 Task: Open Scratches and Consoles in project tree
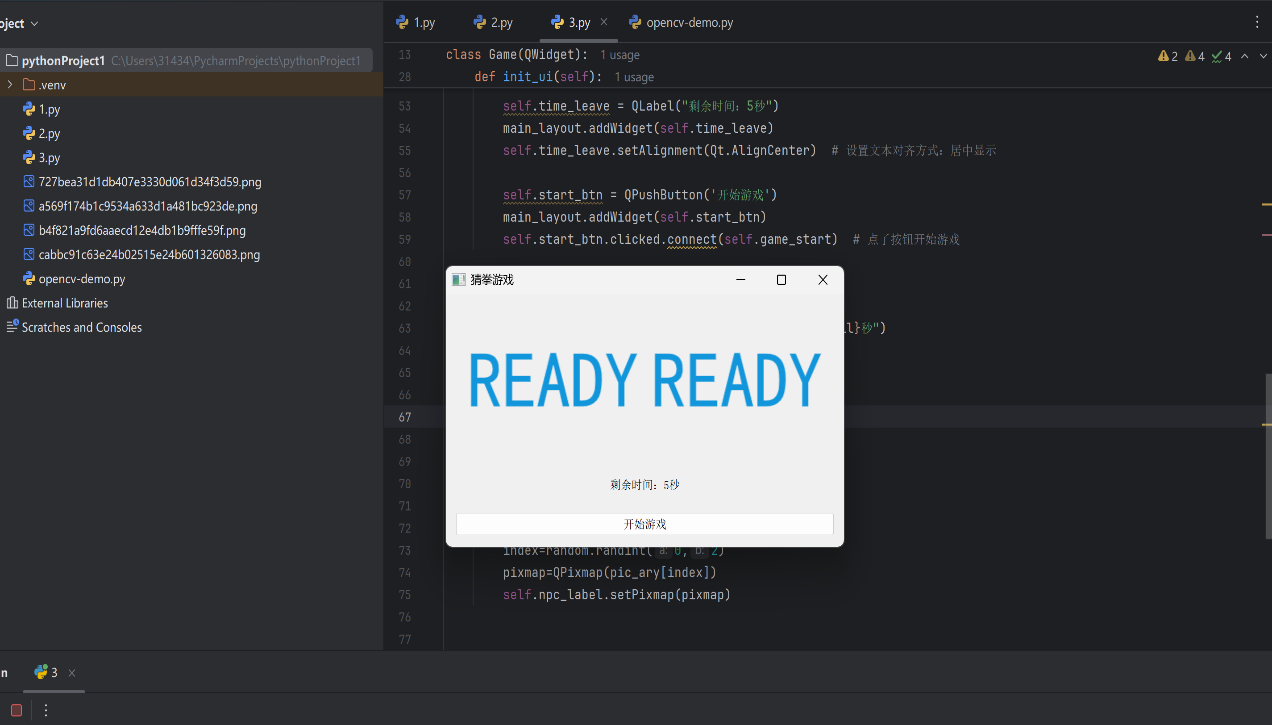[81, 327]
